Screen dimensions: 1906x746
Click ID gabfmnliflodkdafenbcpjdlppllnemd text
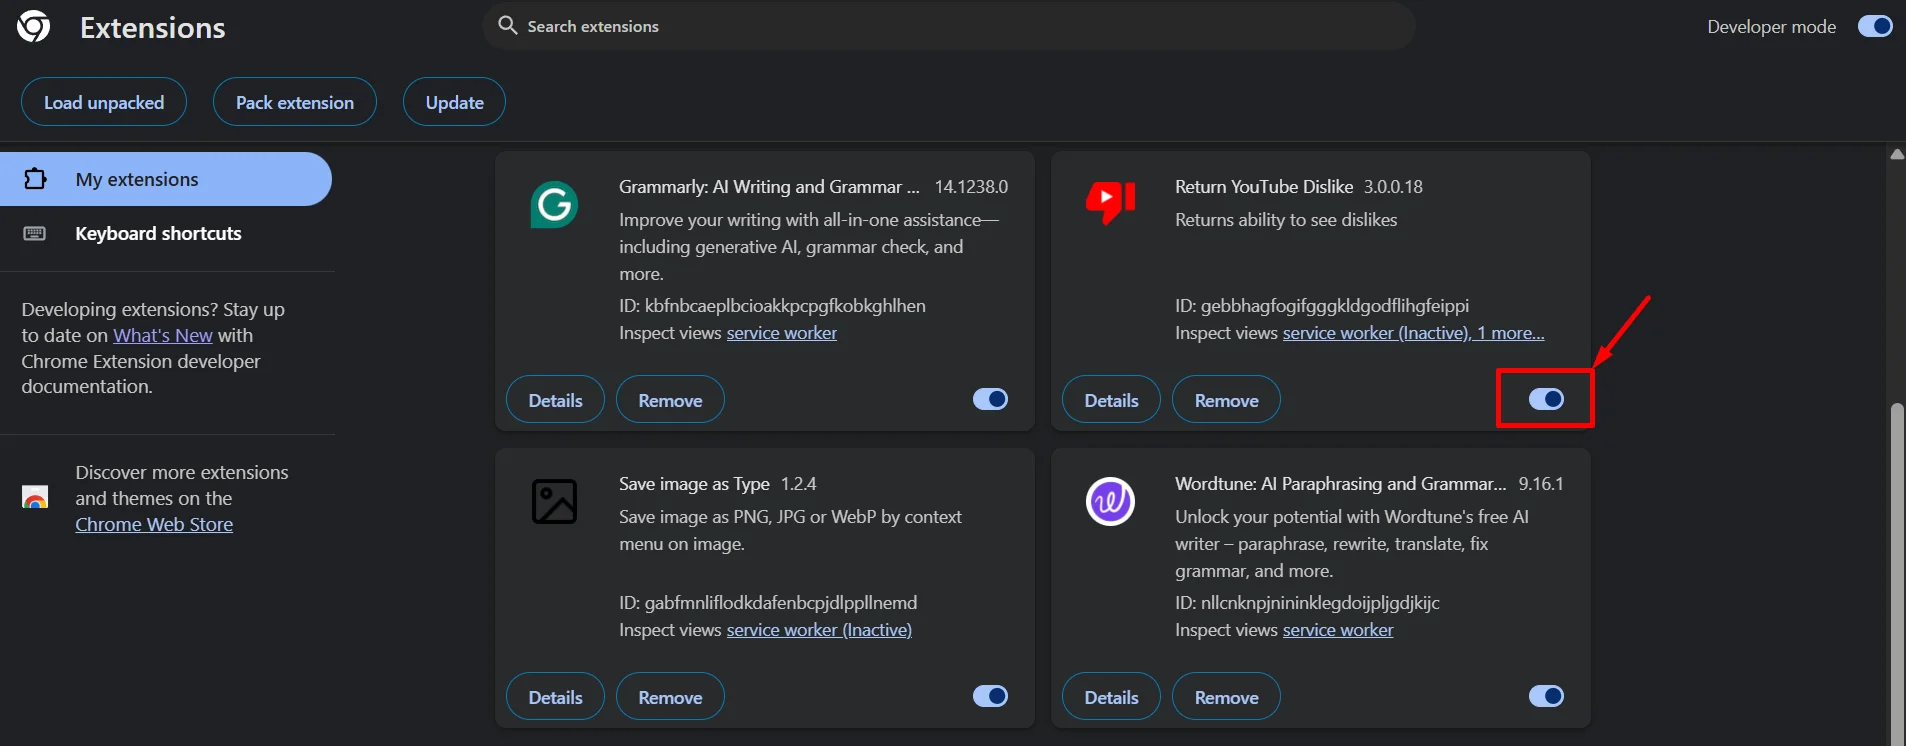[x=768, y=603]
